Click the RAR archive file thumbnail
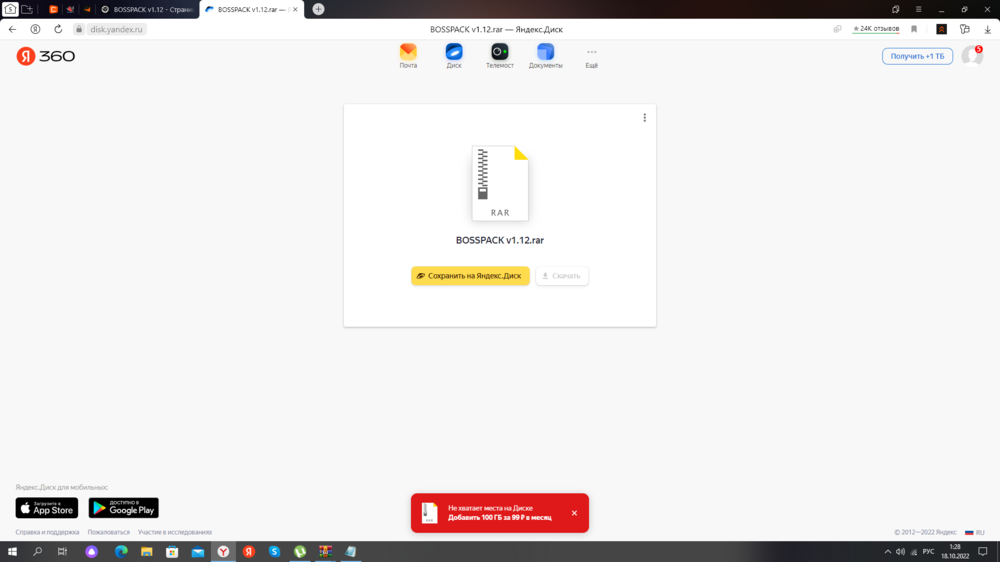1000x562 pixels. pos(500,183)
